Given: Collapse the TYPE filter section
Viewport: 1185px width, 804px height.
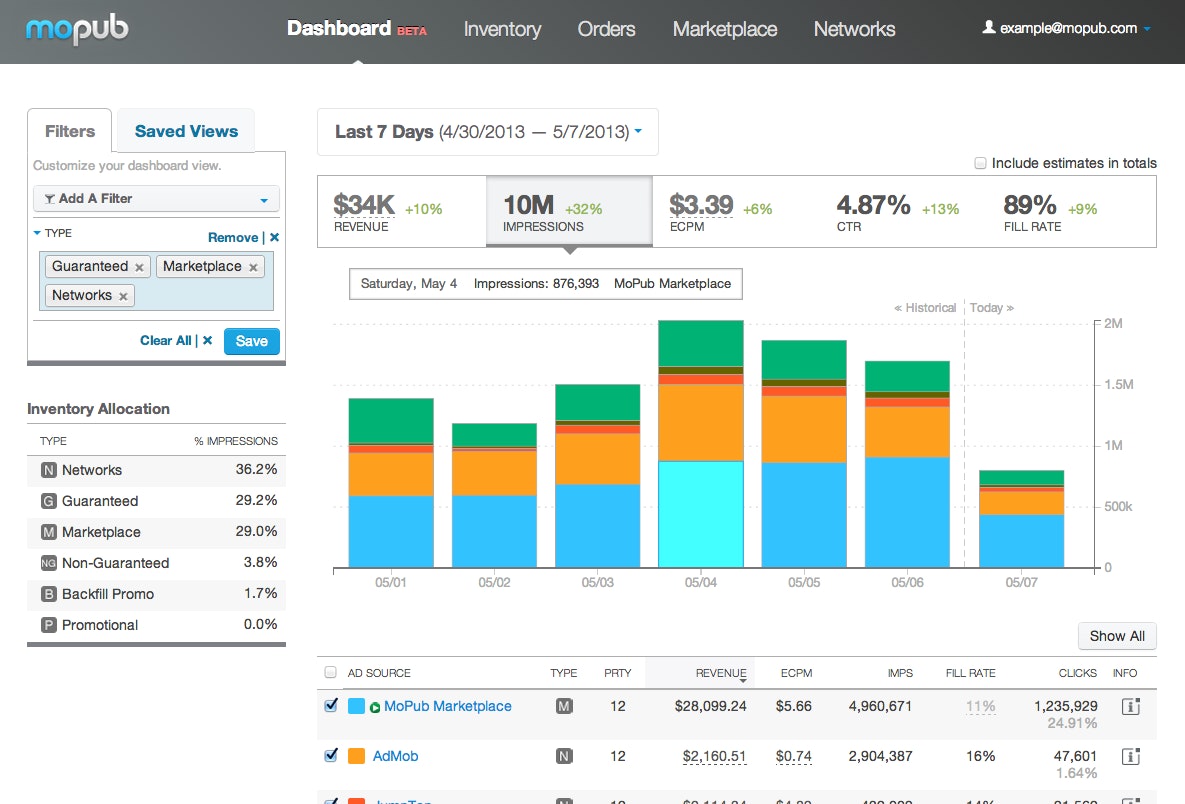Looking at the screenshot, I should click(x=38, y=233).
